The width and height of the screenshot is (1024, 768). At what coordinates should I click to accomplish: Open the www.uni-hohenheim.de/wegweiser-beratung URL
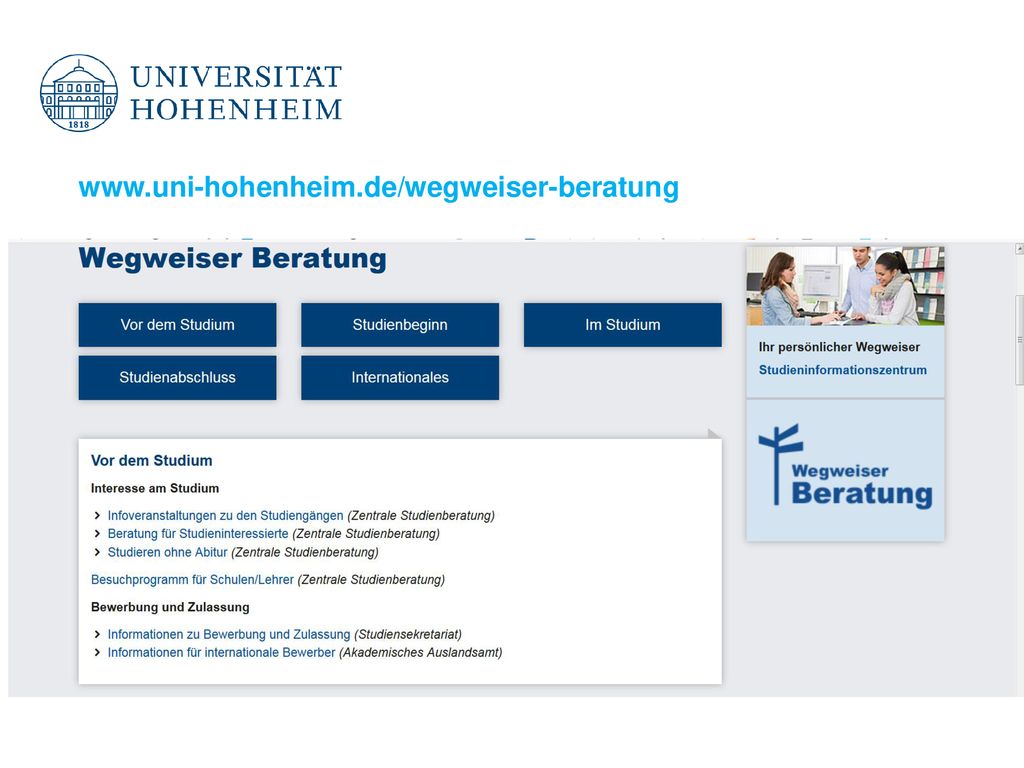(379, 187)
